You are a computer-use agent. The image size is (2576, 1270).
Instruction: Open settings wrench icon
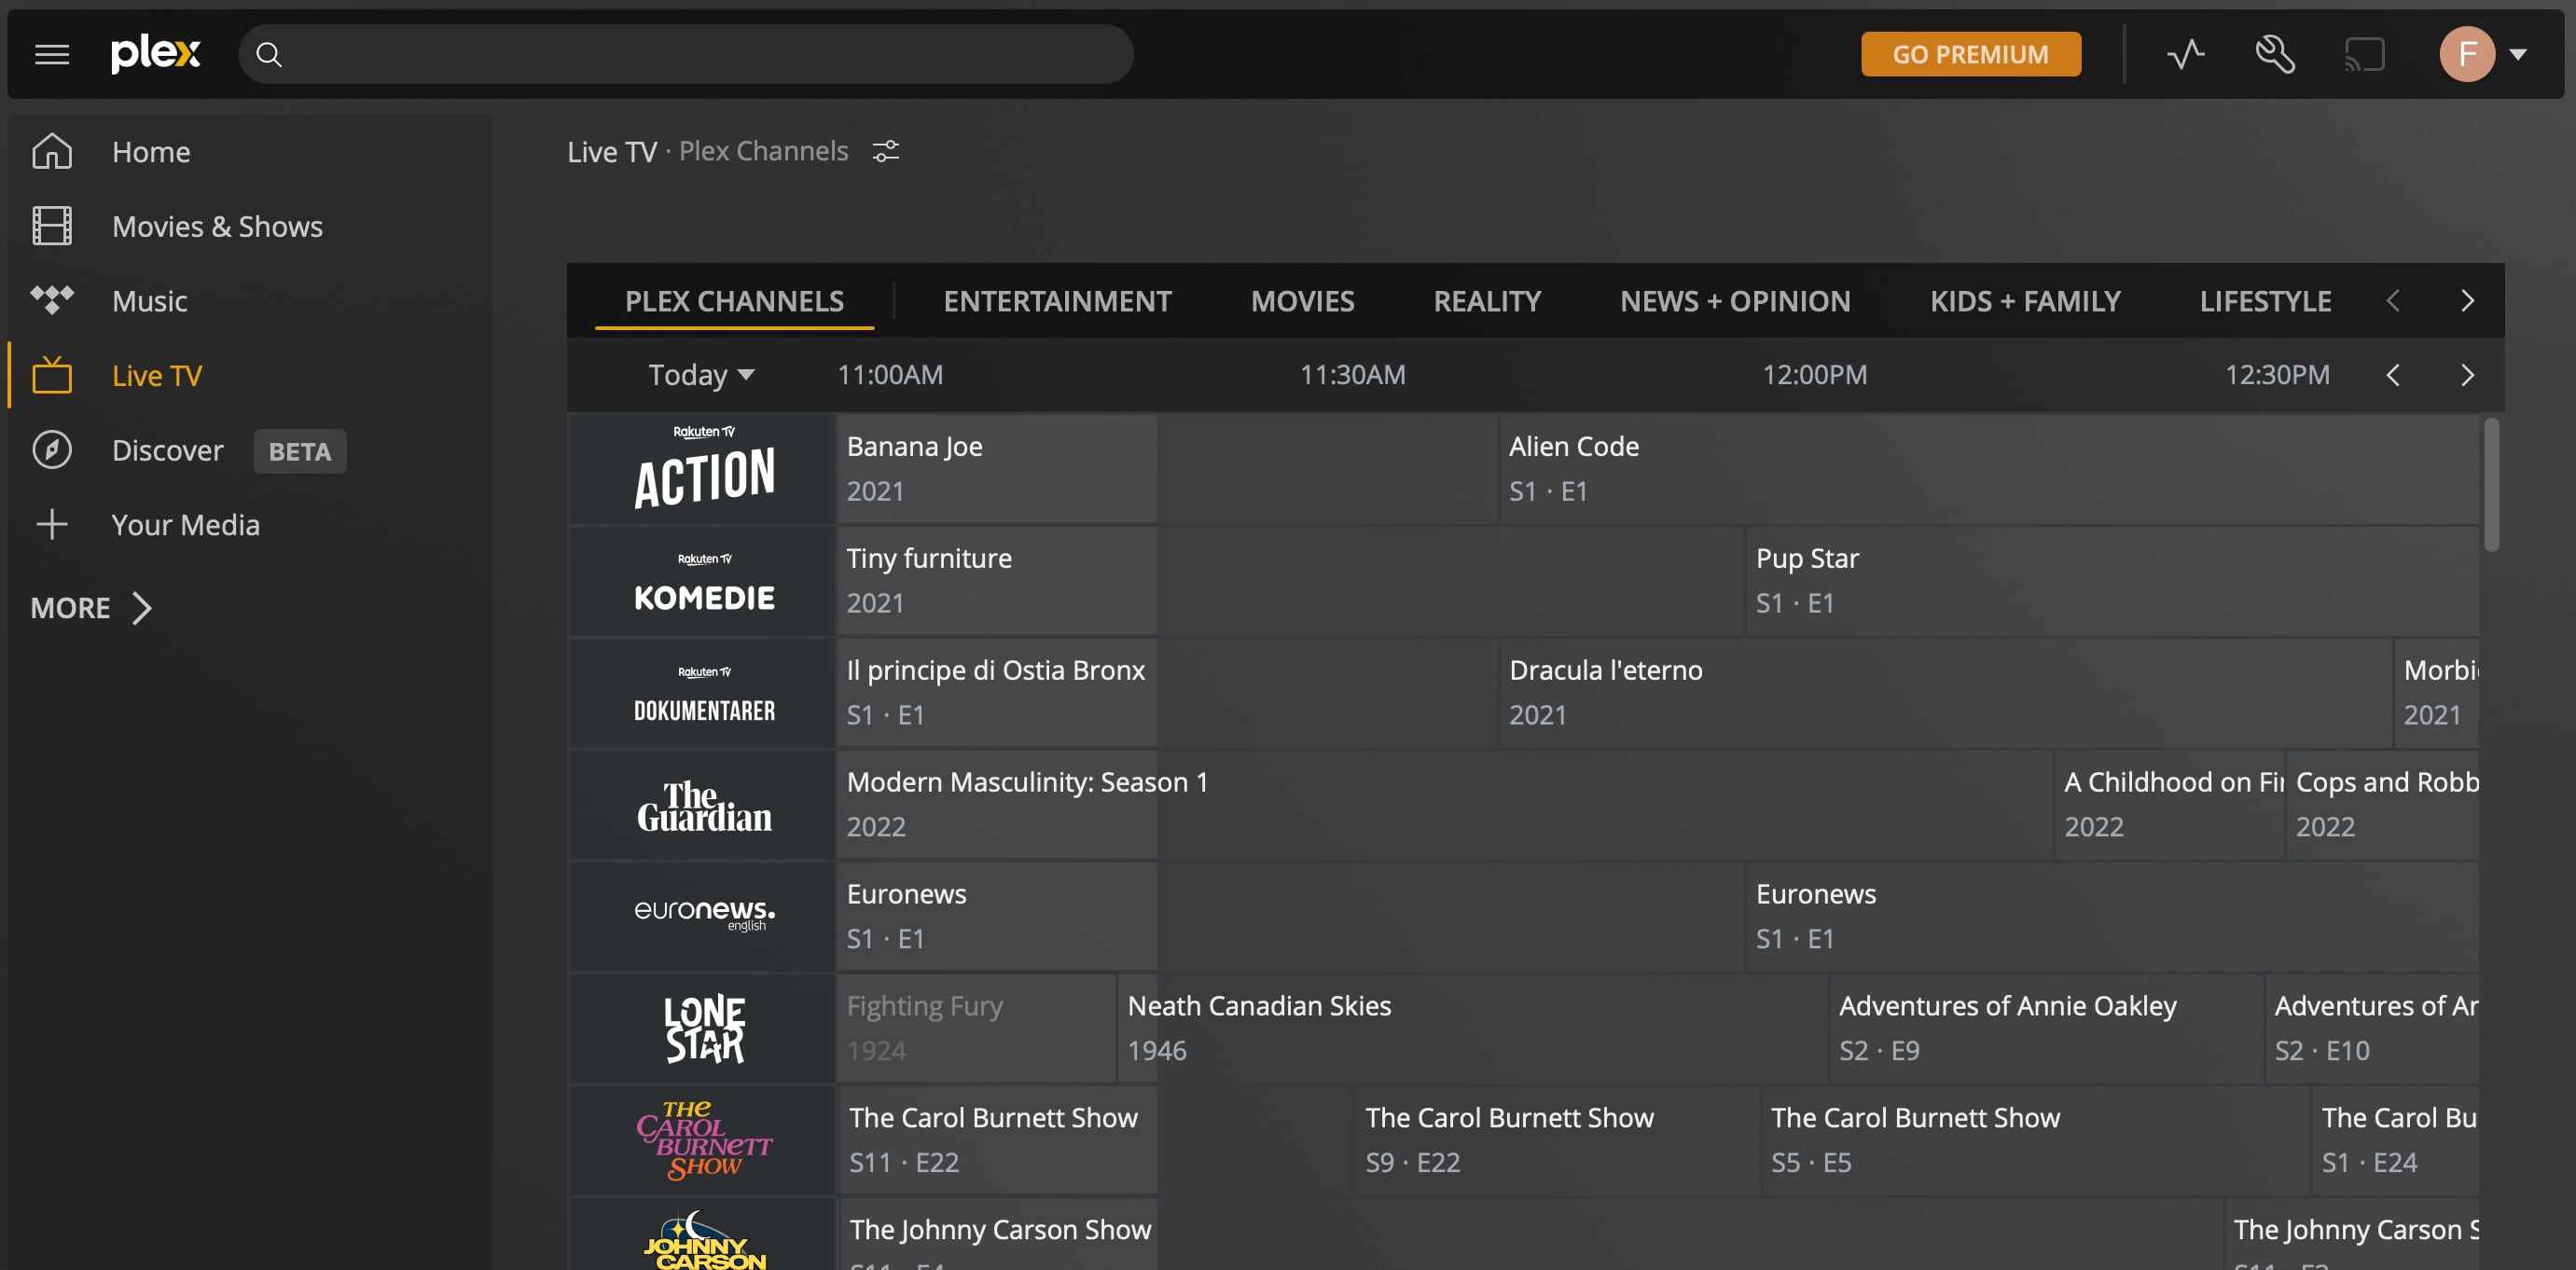tap(2275, 54)
